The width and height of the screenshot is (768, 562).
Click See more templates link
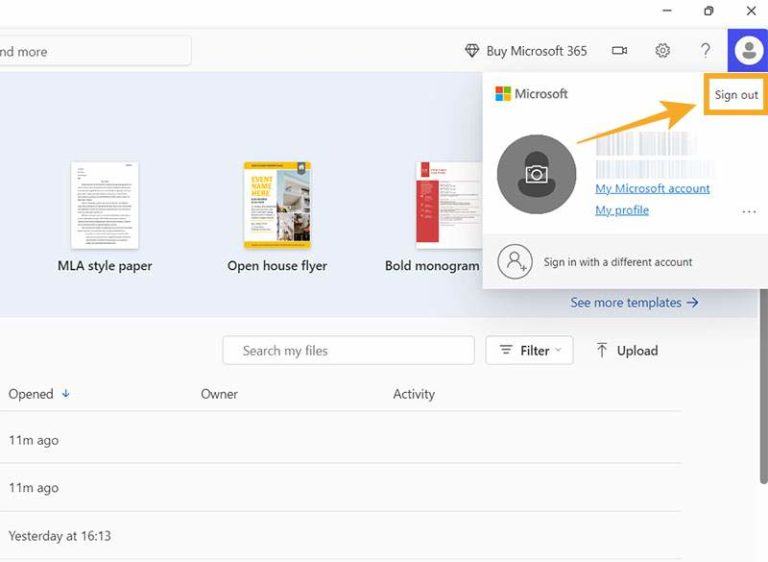tap(634, 302)
